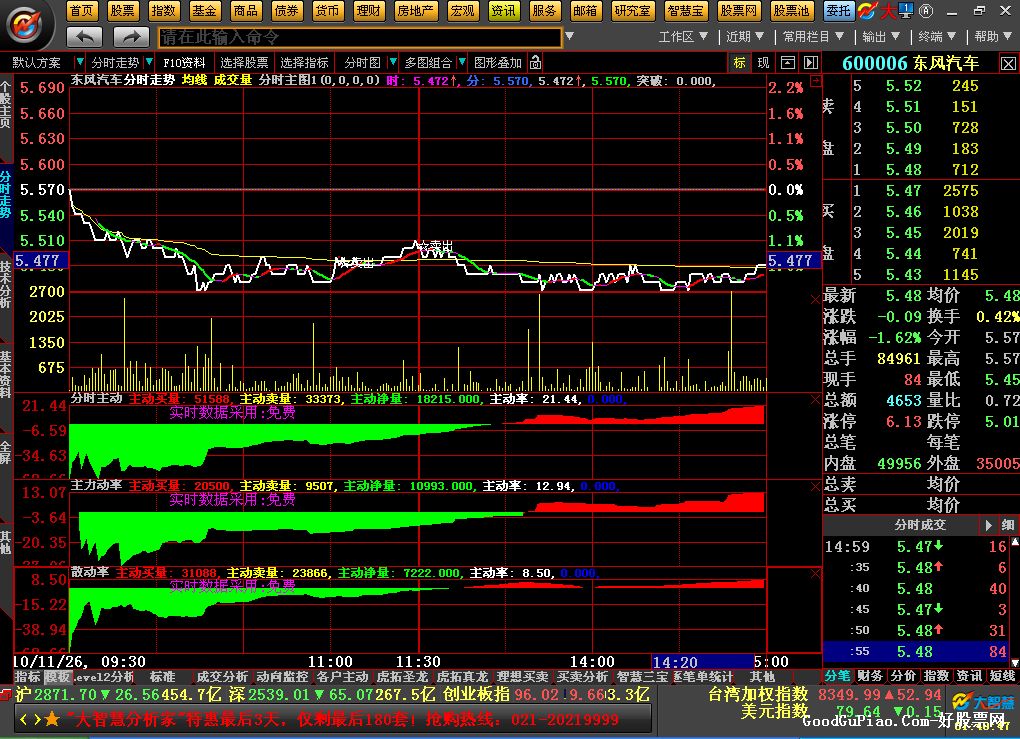Click the orange star in ticker bar
The width and height of the screenshot is (1020, 739).
pyautogui.click(x=52, y=719)
